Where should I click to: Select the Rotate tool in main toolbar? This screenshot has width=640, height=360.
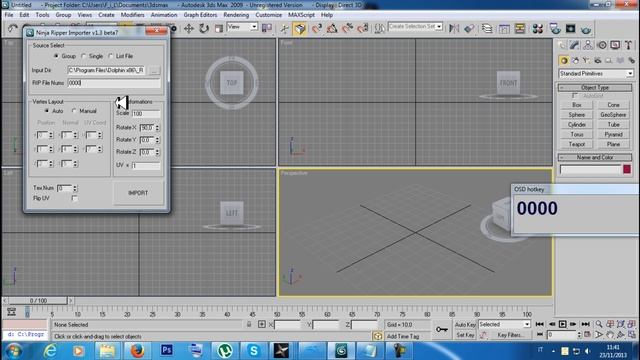tap(204, 28)
